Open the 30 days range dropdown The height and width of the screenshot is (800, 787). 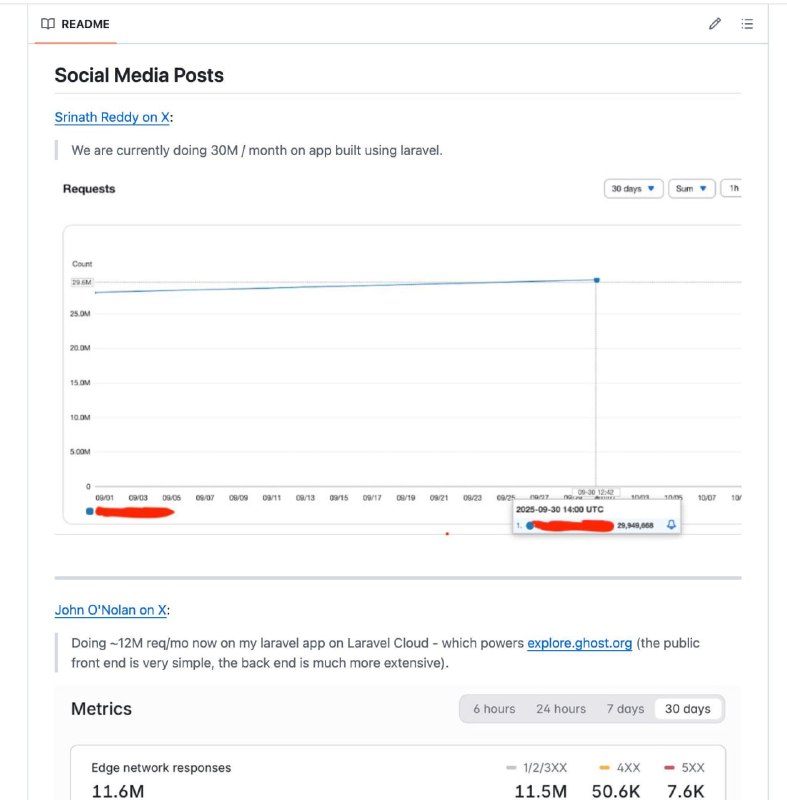coord(633,188)
